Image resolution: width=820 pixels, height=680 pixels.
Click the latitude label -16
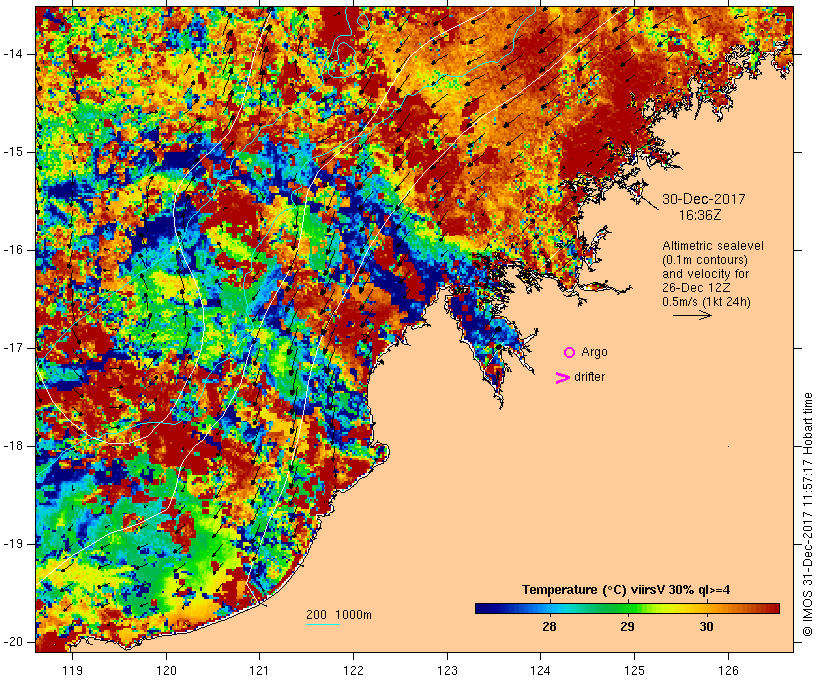[12, 250]
